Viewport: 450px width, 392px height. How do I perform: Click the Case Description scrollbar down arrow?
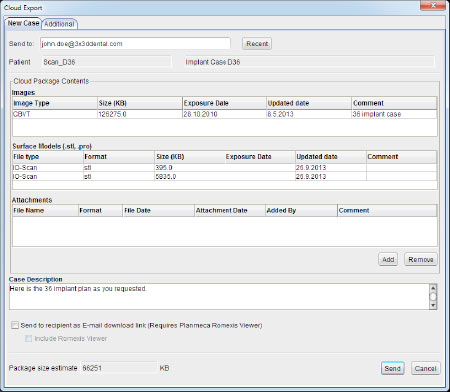[433, 305]
